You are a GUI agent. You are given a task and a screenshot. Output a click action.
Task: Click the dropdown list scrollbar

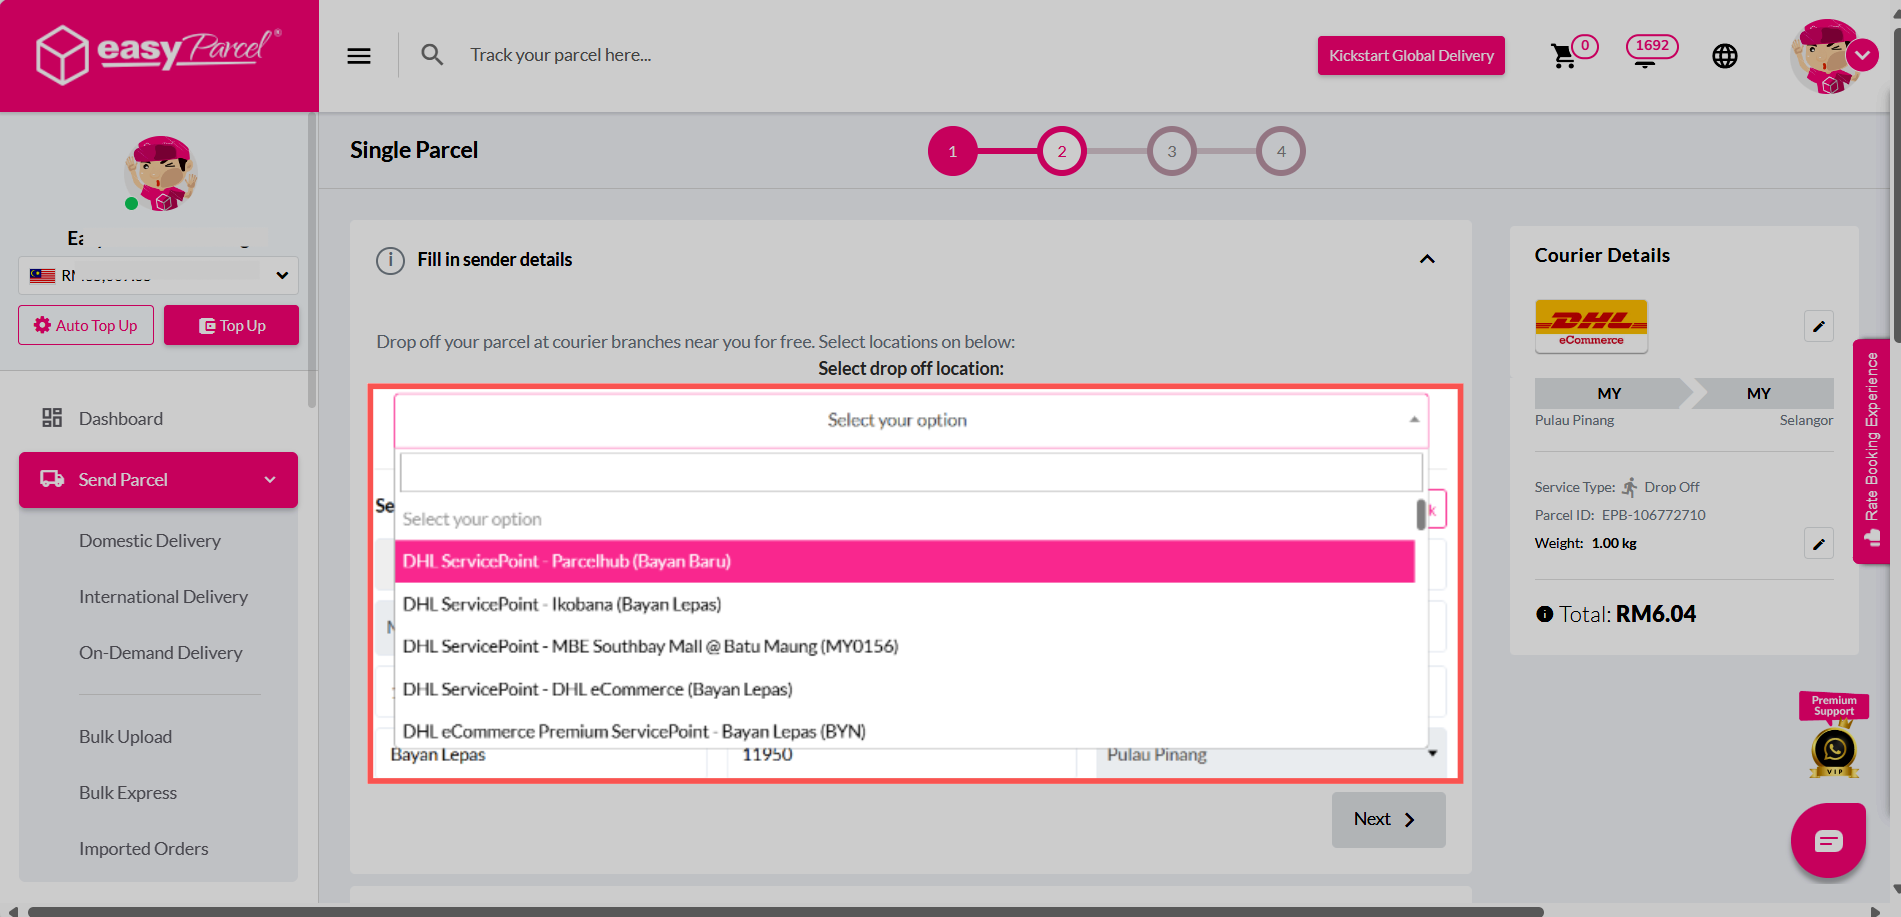[1421, 515]
